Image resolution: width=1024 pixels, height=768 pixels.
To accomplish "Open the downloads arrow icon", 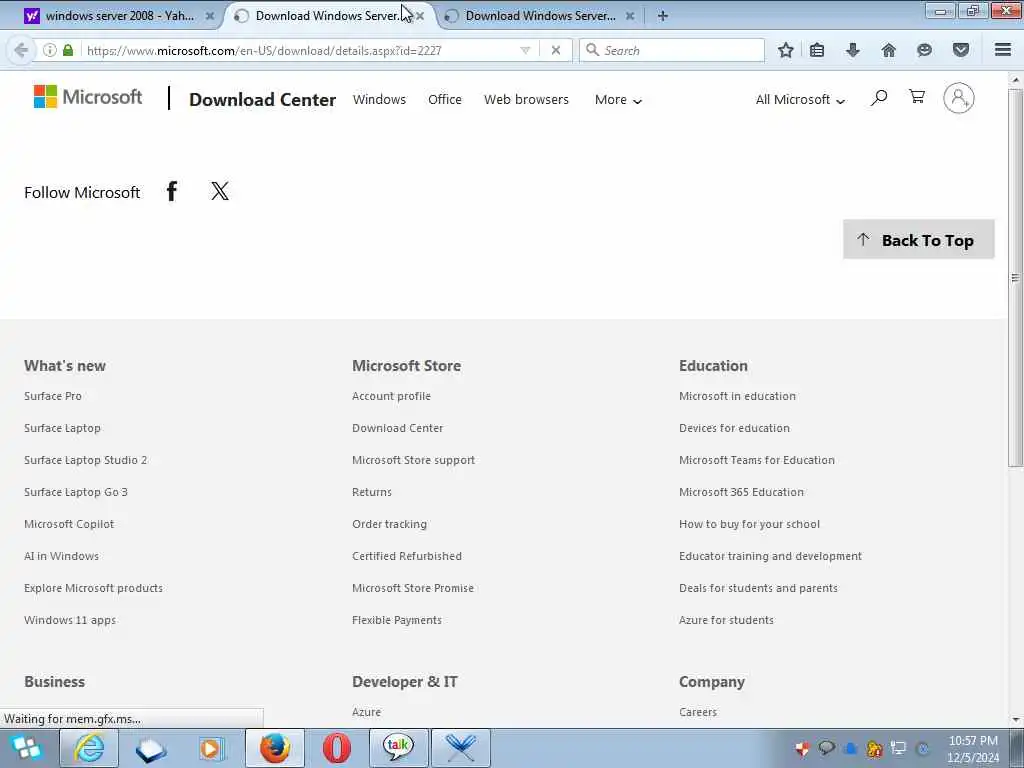I will tap(853, 50).
